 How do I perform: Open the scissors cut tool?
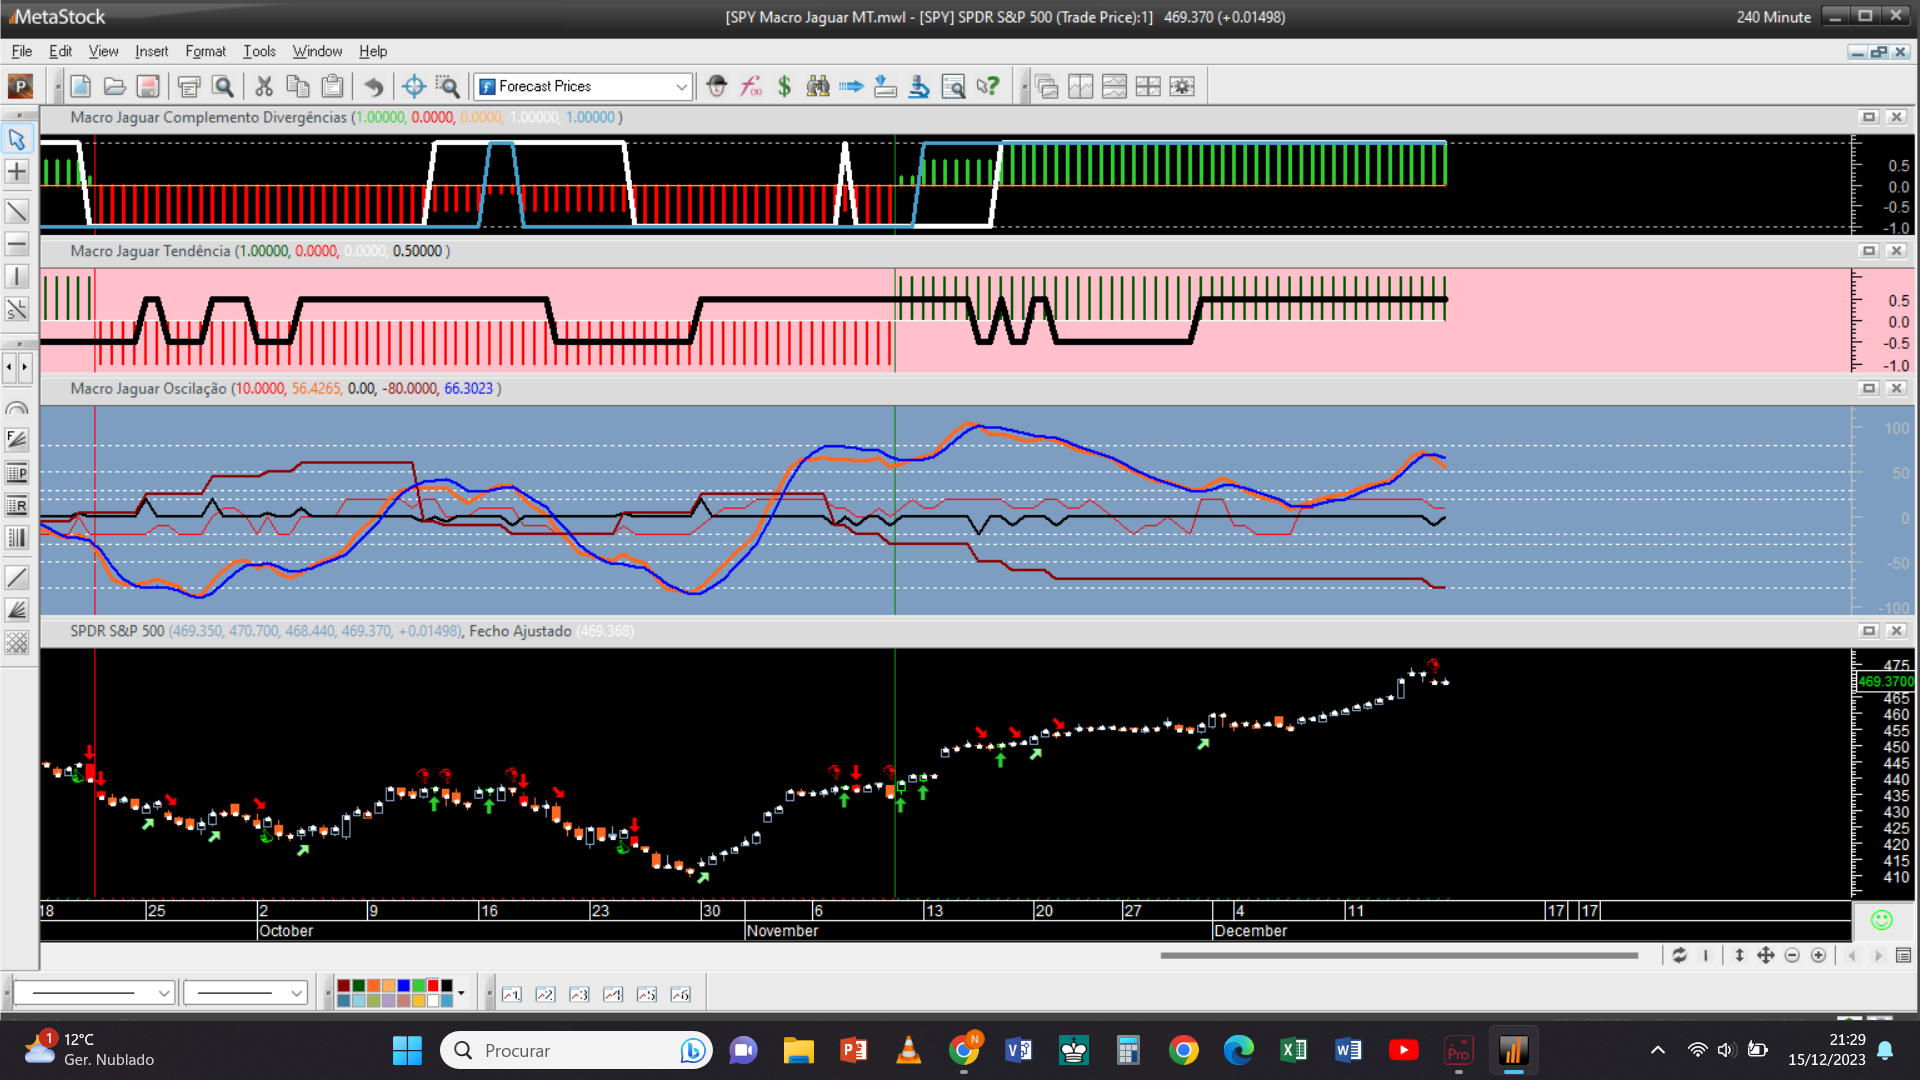[264, 87]
